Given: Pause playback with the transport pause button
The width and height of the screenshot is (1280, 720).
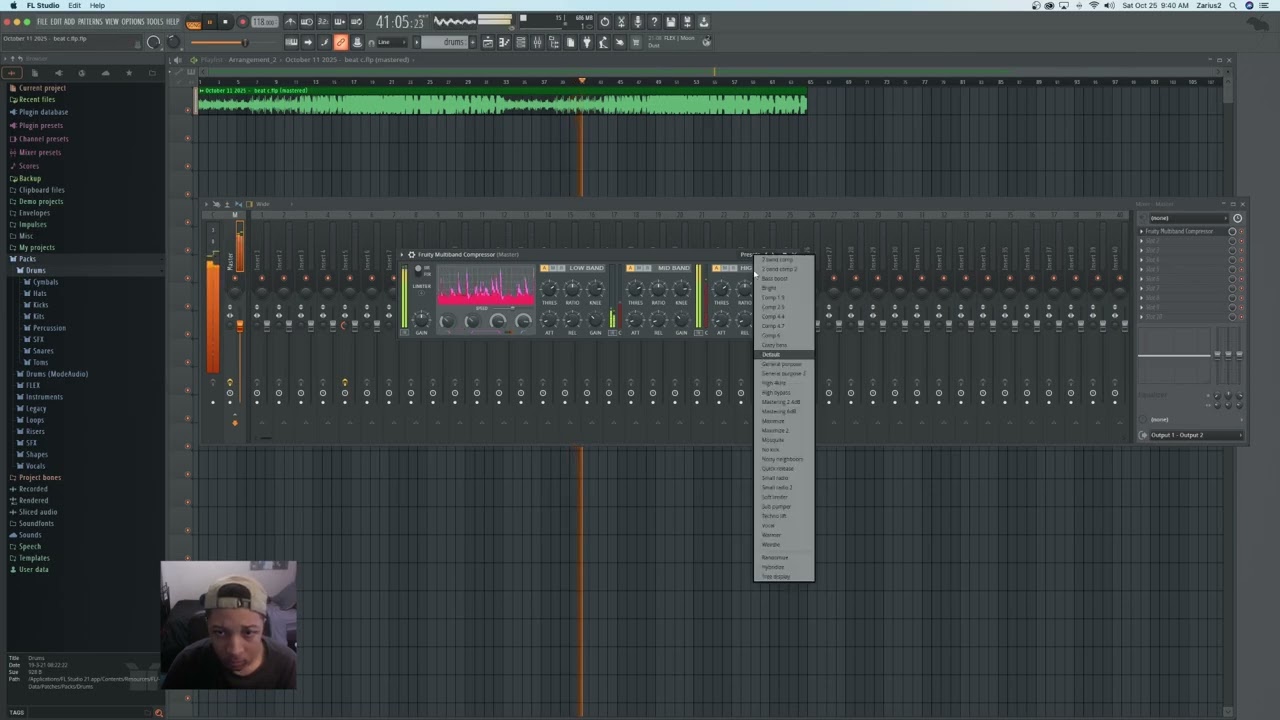Looking at the screenshot, I should 210,21.
